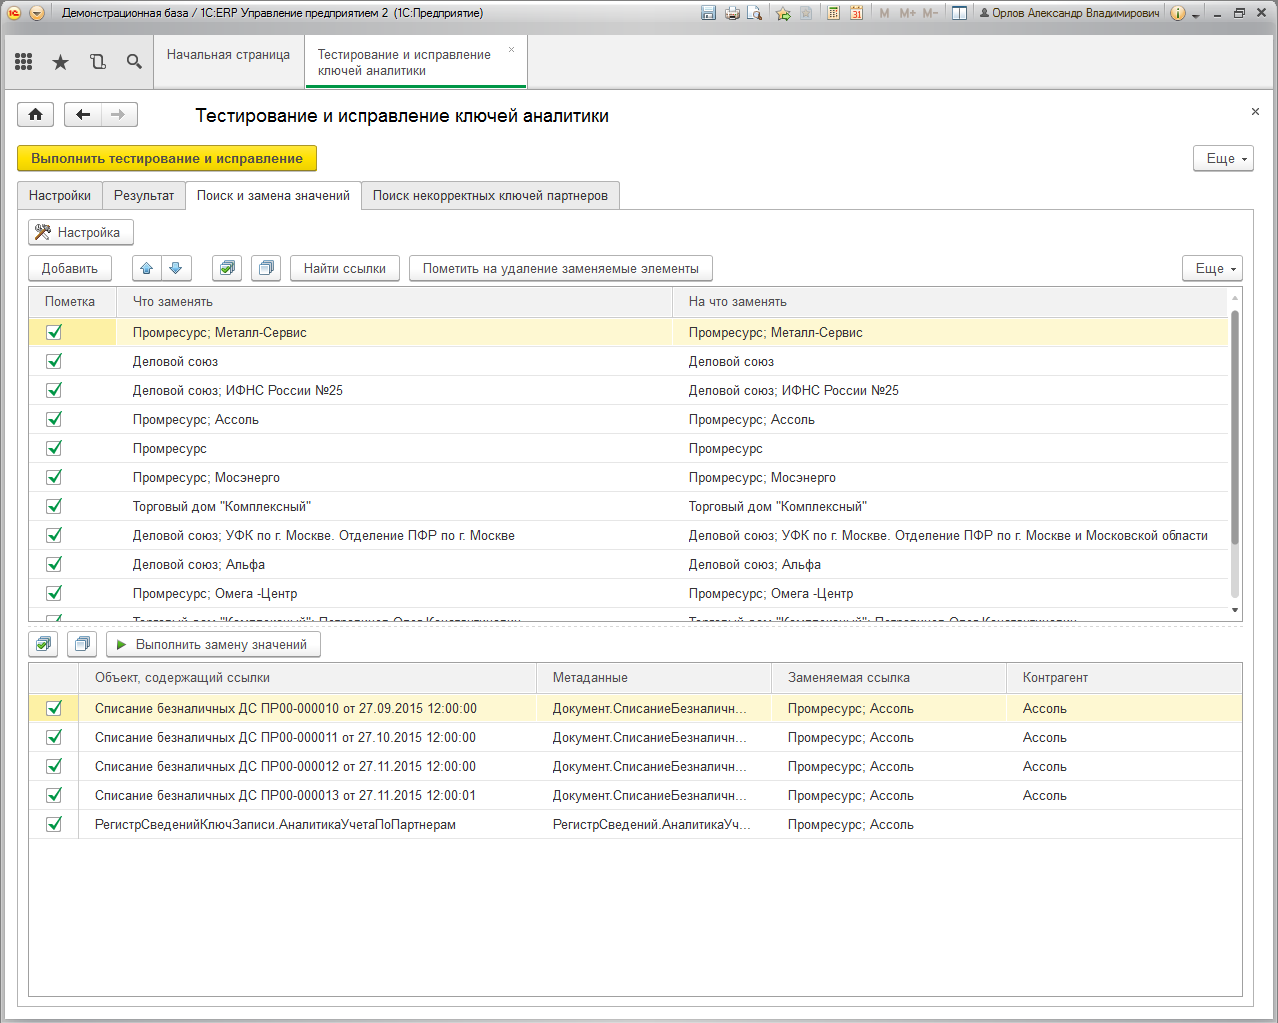
Task: Toggle checkbox for ПР00-000010 document row
Action: click(54, 708)
